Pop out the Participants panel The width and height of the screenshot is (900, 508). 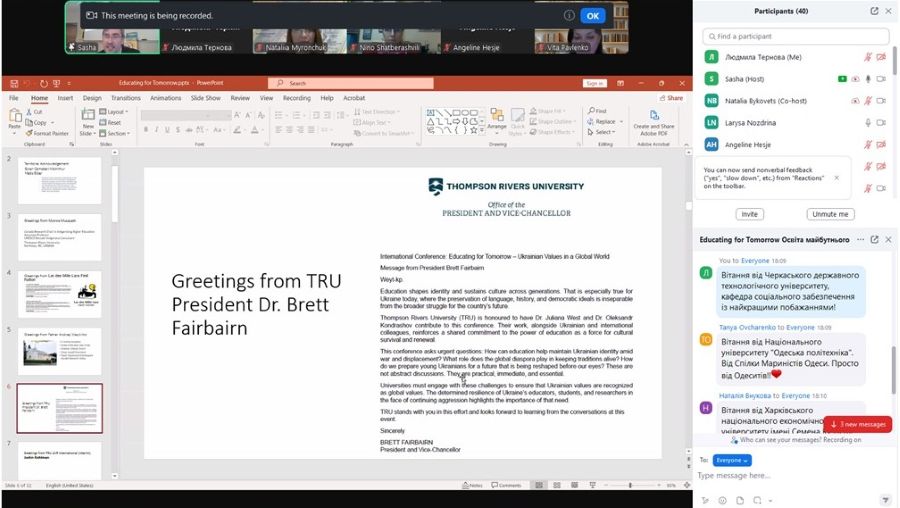[x=874, y=11]
